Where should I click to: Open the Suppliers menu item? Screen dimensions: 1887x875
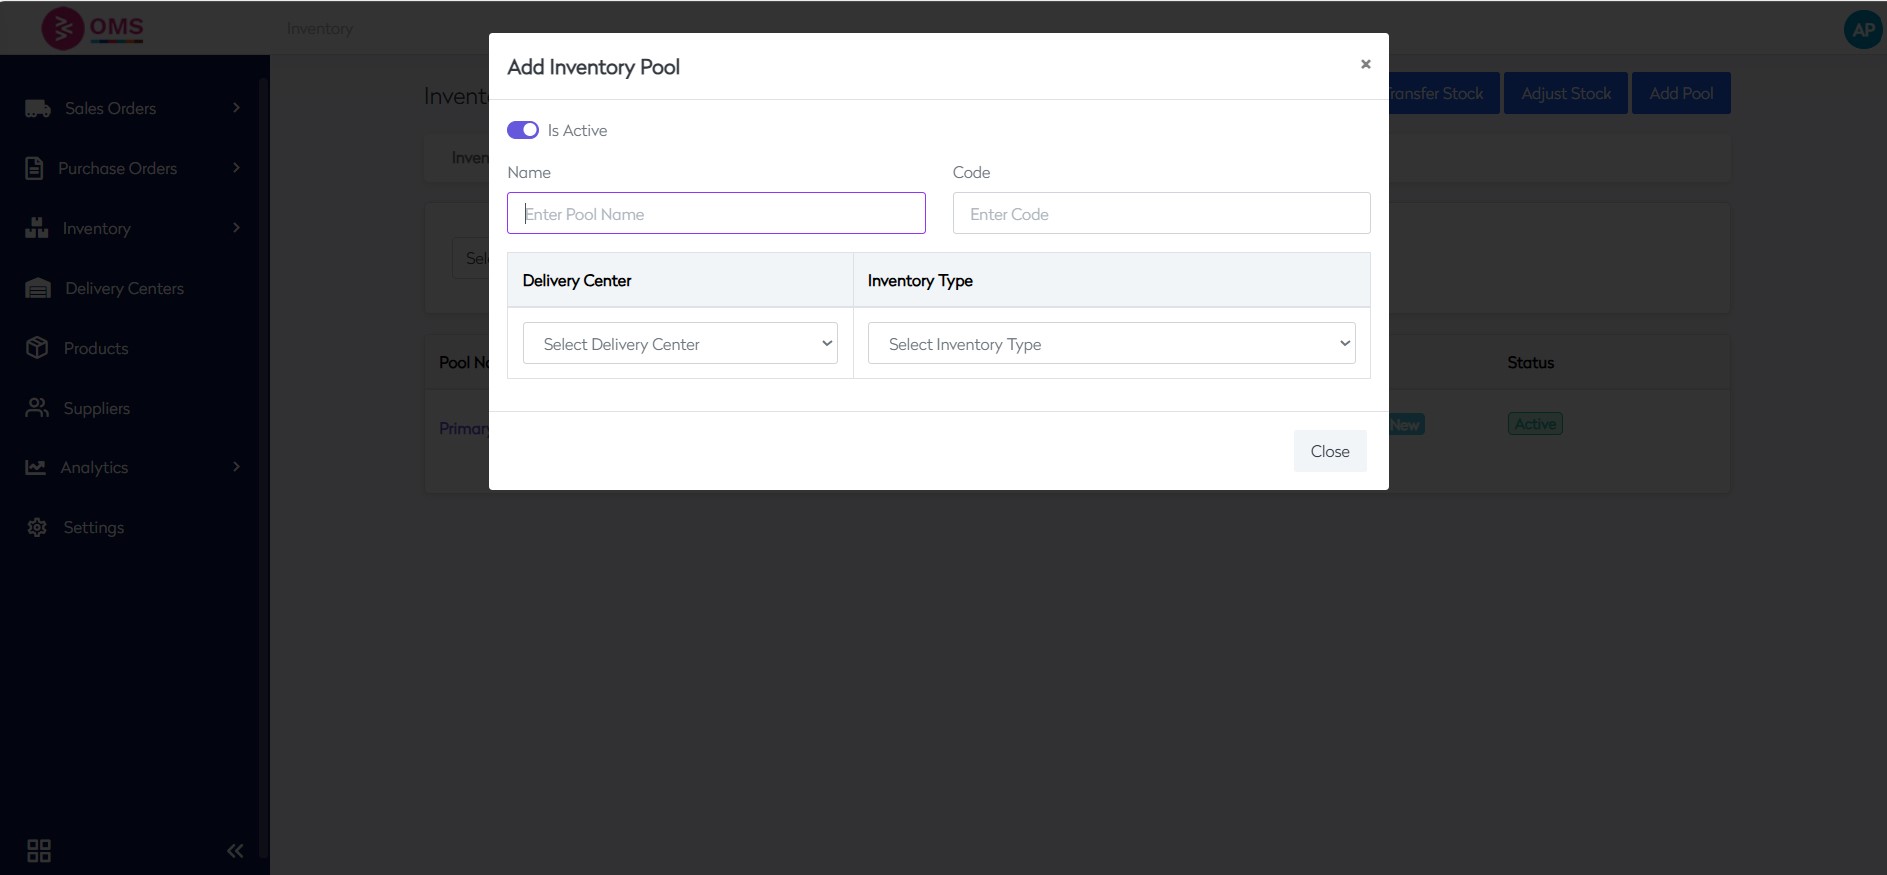[97, 408]
